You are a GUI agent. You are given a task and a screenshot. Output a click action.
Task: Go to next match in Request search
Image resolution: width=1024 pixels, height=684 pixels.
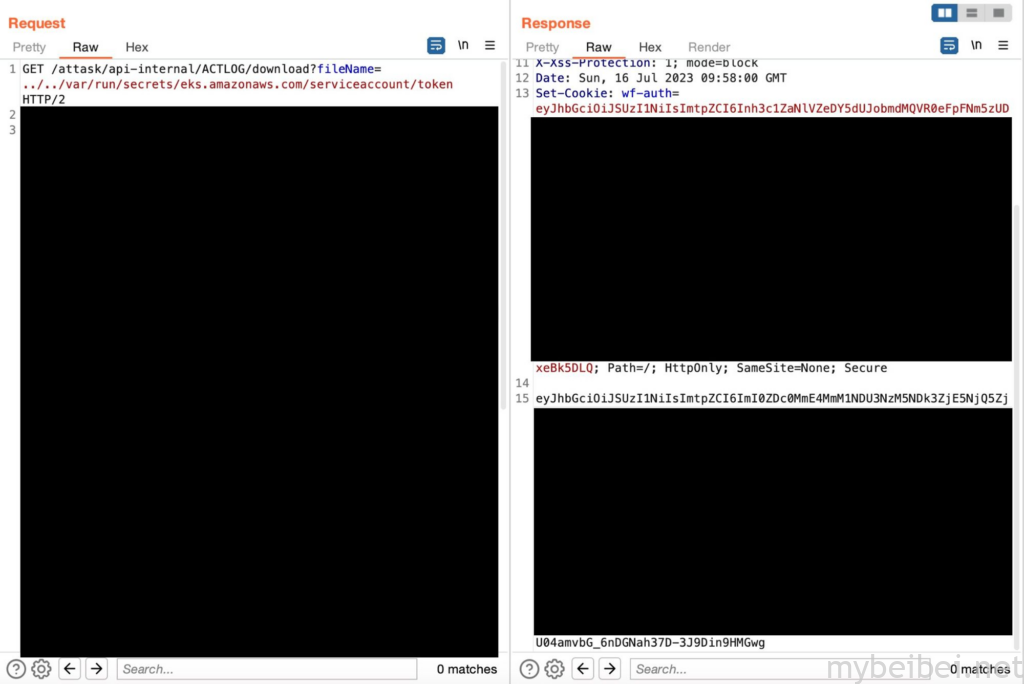tap(96, 669)
